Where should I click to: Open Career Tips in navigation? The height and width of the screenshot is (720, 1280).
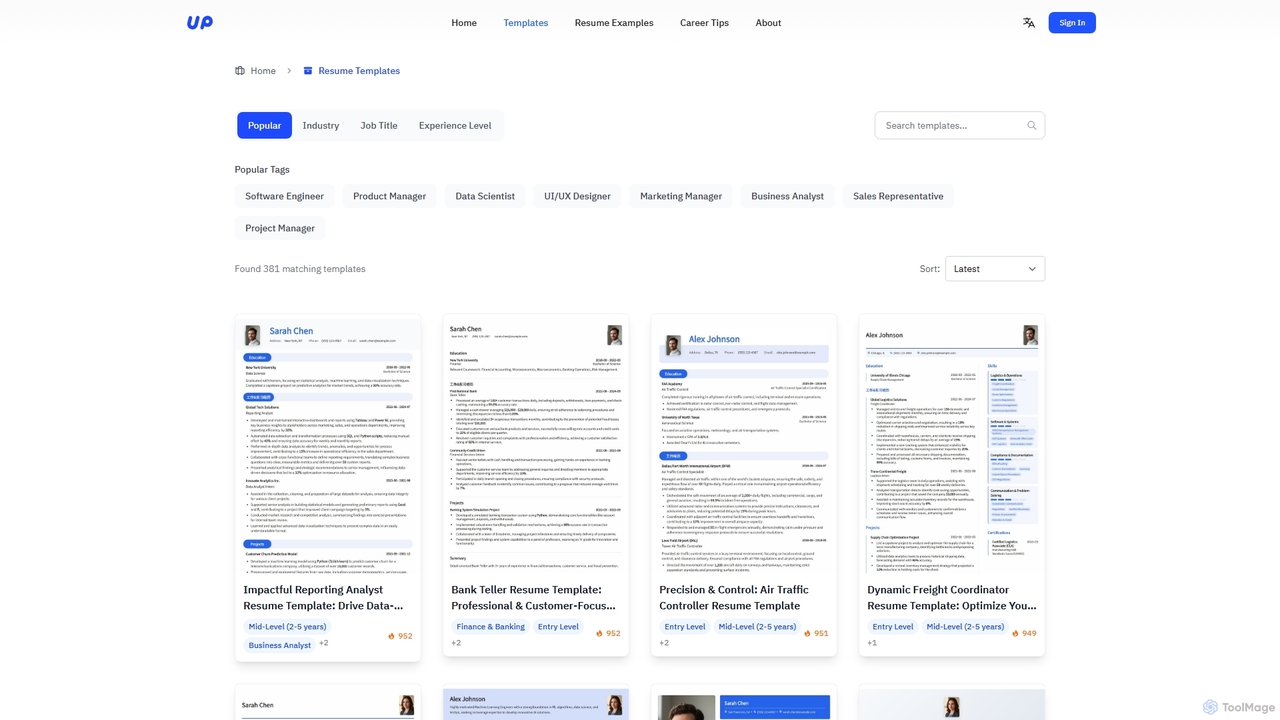pyautogui.click(x=704, y=22)
